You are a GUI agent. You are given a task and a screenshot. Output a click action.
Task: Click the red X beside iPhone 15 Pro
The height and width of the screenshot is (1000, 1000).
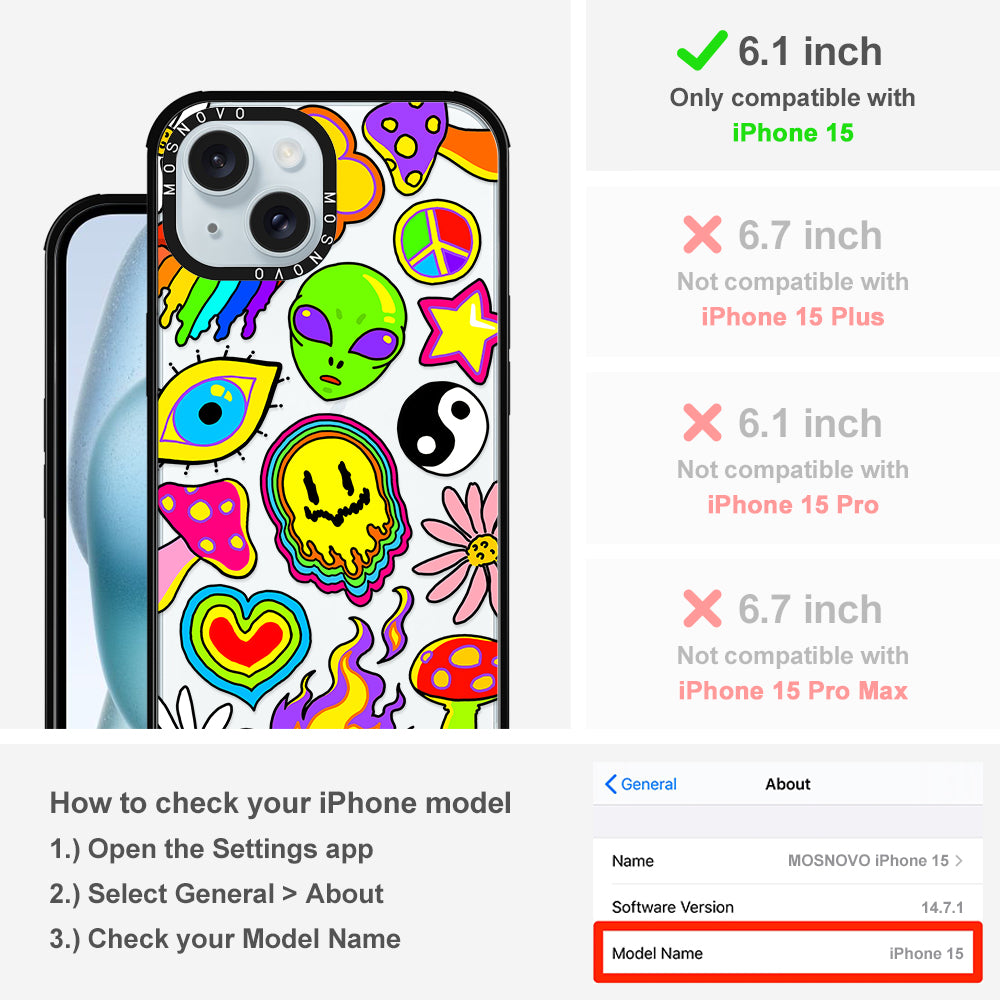702,422
